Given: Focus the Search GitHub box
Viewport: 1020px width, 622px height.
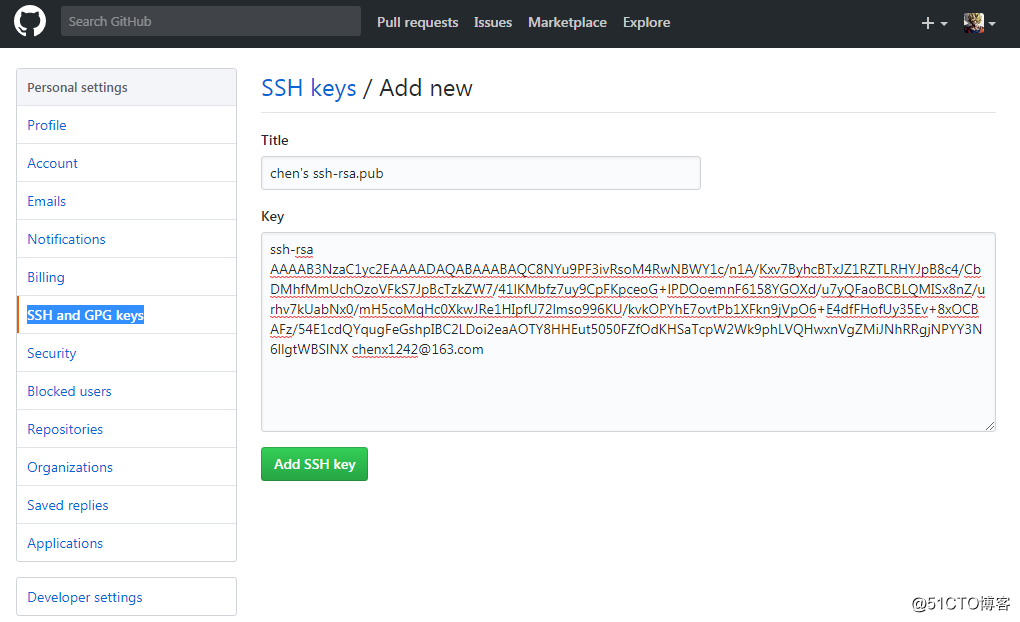Looking at the screenshot, I should tap(211, 21).
